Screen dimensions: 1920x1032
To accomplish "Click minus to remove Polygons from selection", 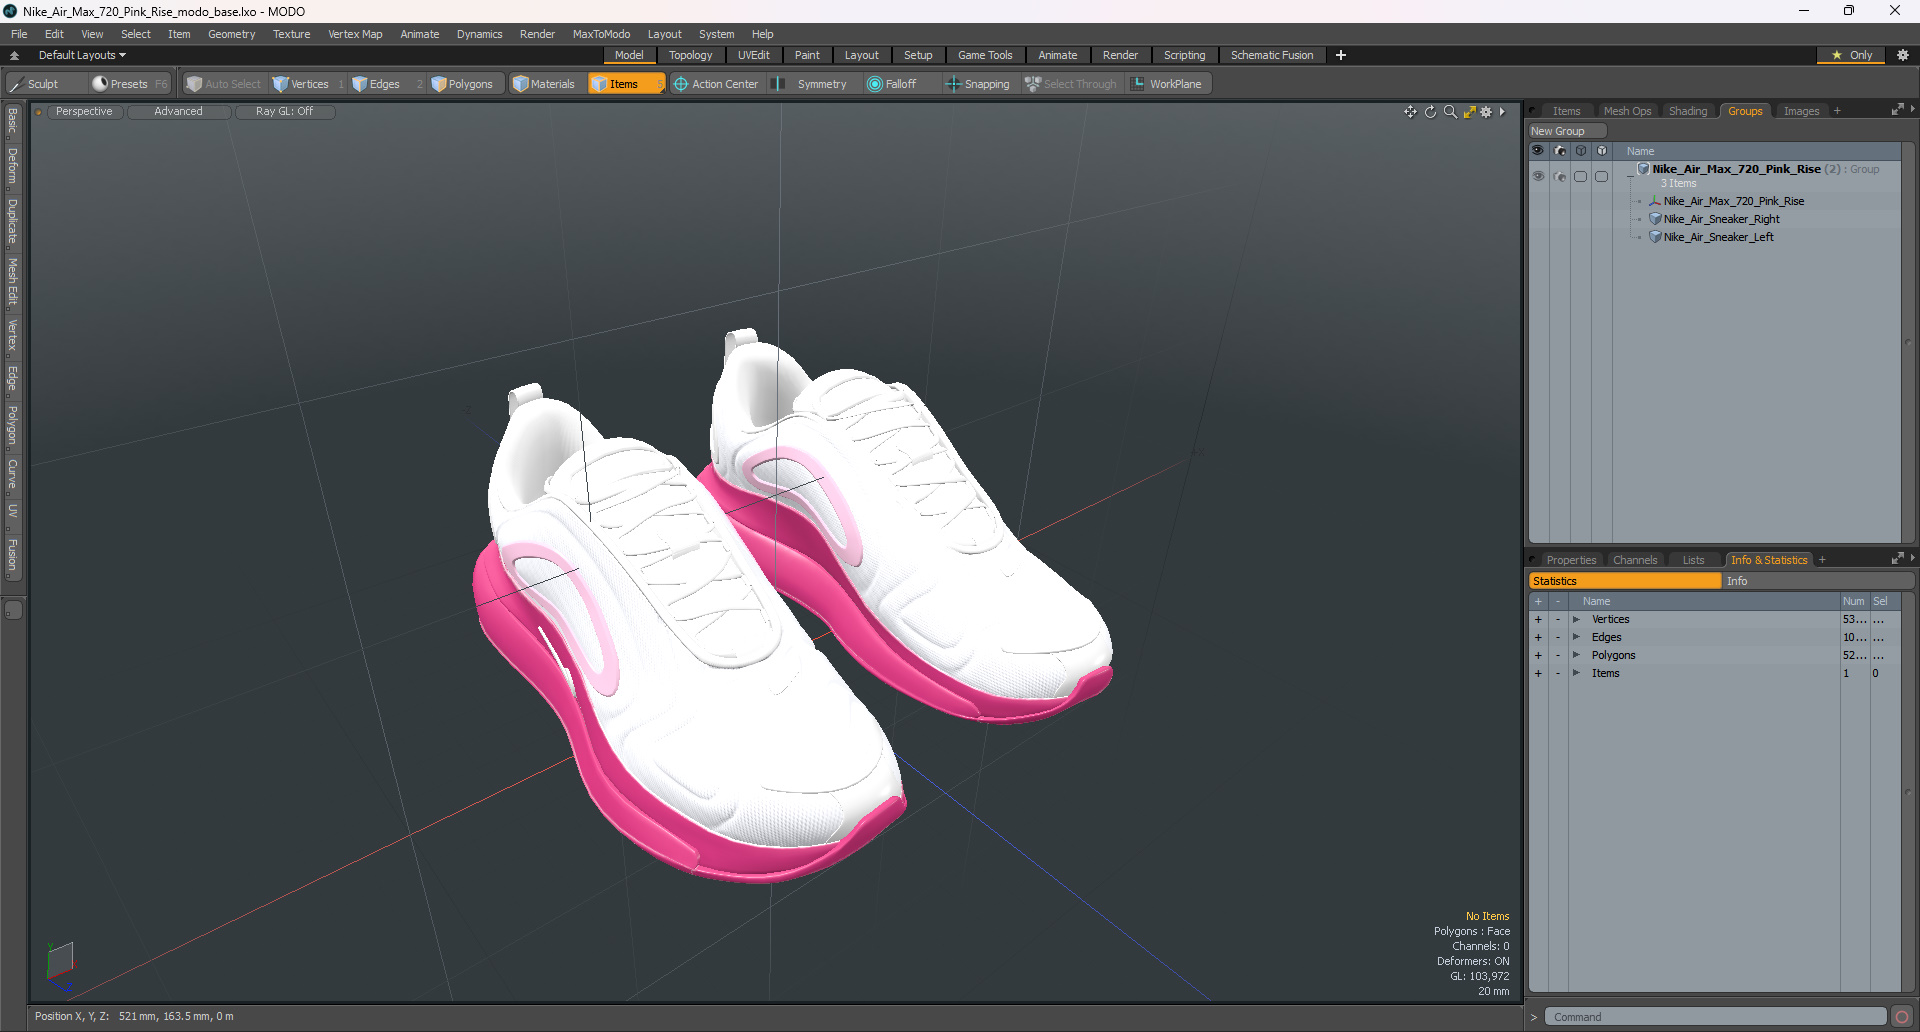I will (x=1557, y=655).
